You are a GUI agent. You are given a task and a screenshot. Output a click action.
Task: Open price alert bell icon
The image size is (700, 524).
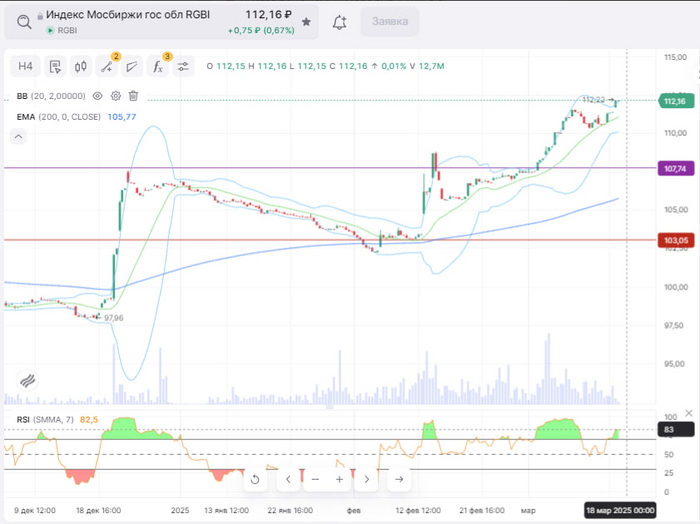pyautogui.click(x=340, y=21)
